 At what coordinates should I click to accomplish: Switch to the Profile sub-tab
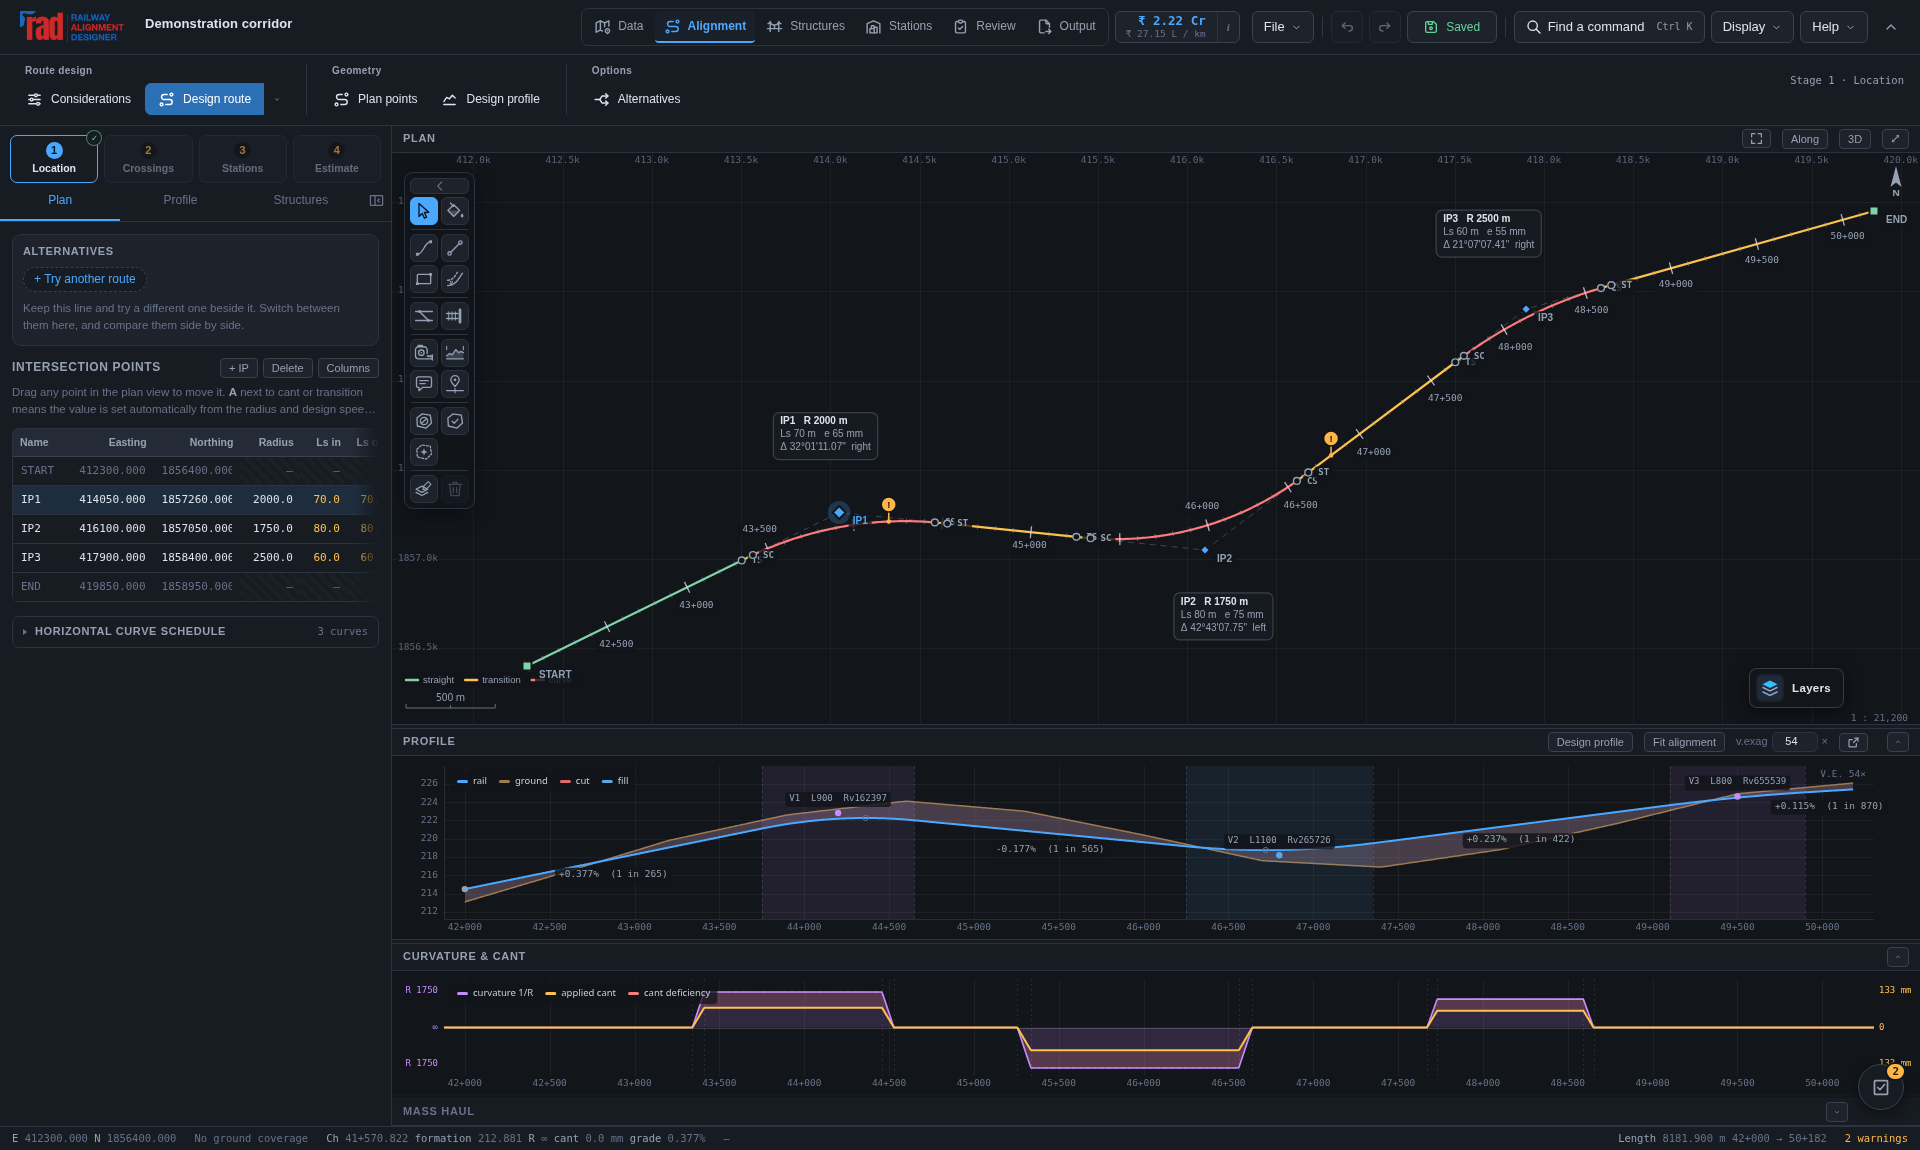180,201
